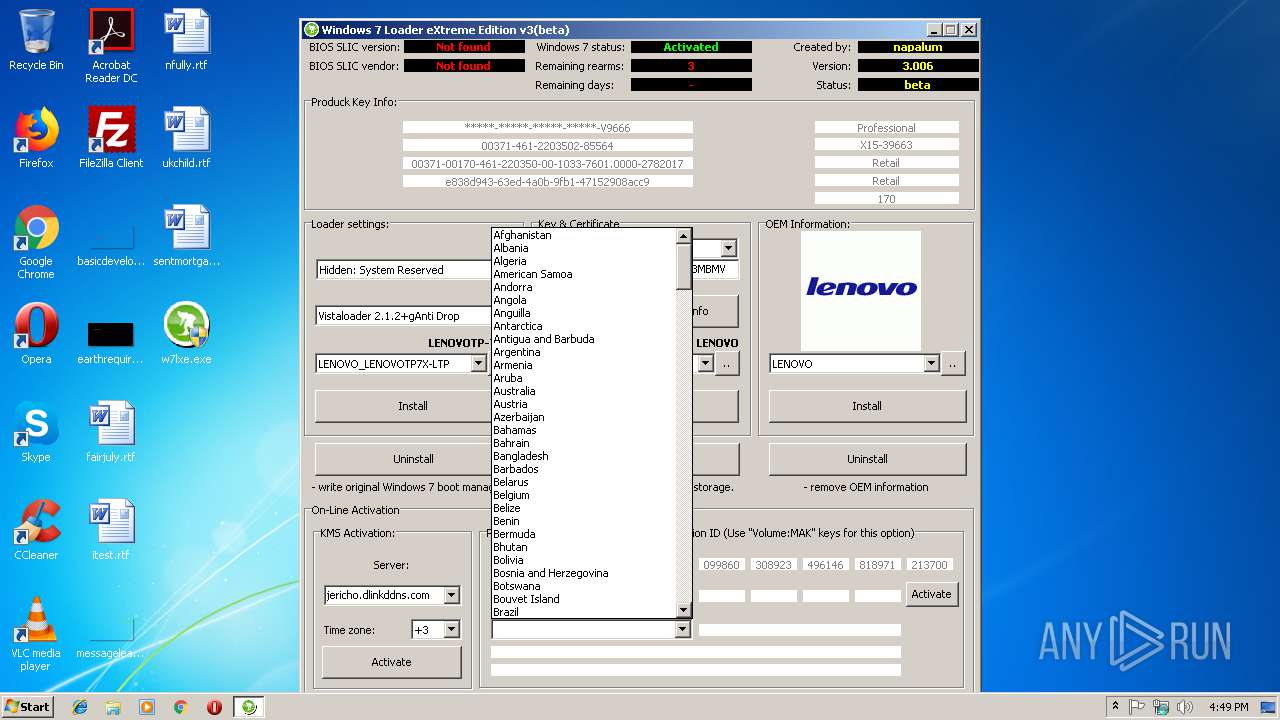Screen dimensions: 1280x720
Task: Open Opera from the taskbar
Action: pyautogui.click(x=214, y=707)
